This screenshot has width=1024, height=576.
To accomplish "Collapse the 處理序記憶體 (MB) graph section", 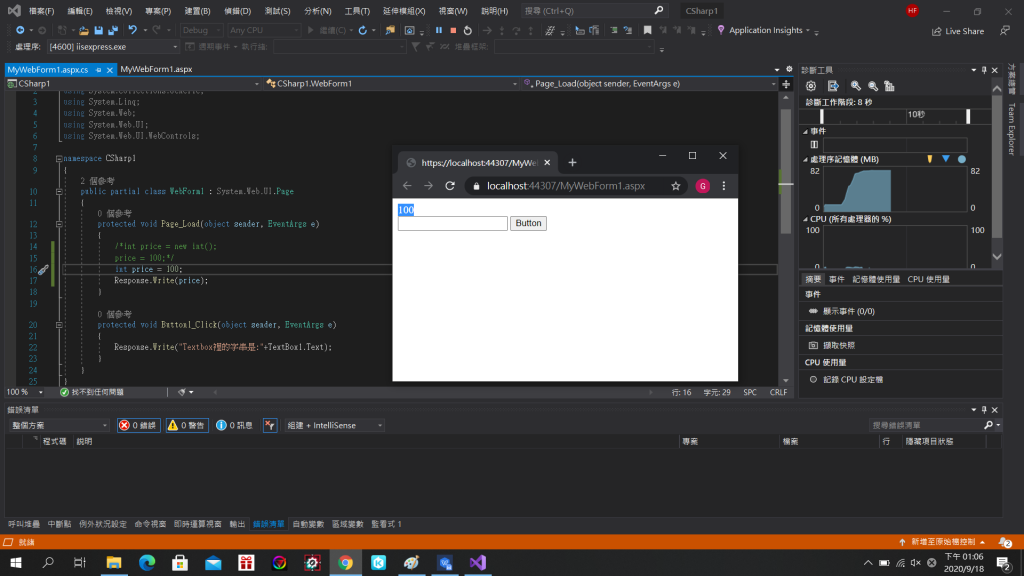I will coord(805,159).
